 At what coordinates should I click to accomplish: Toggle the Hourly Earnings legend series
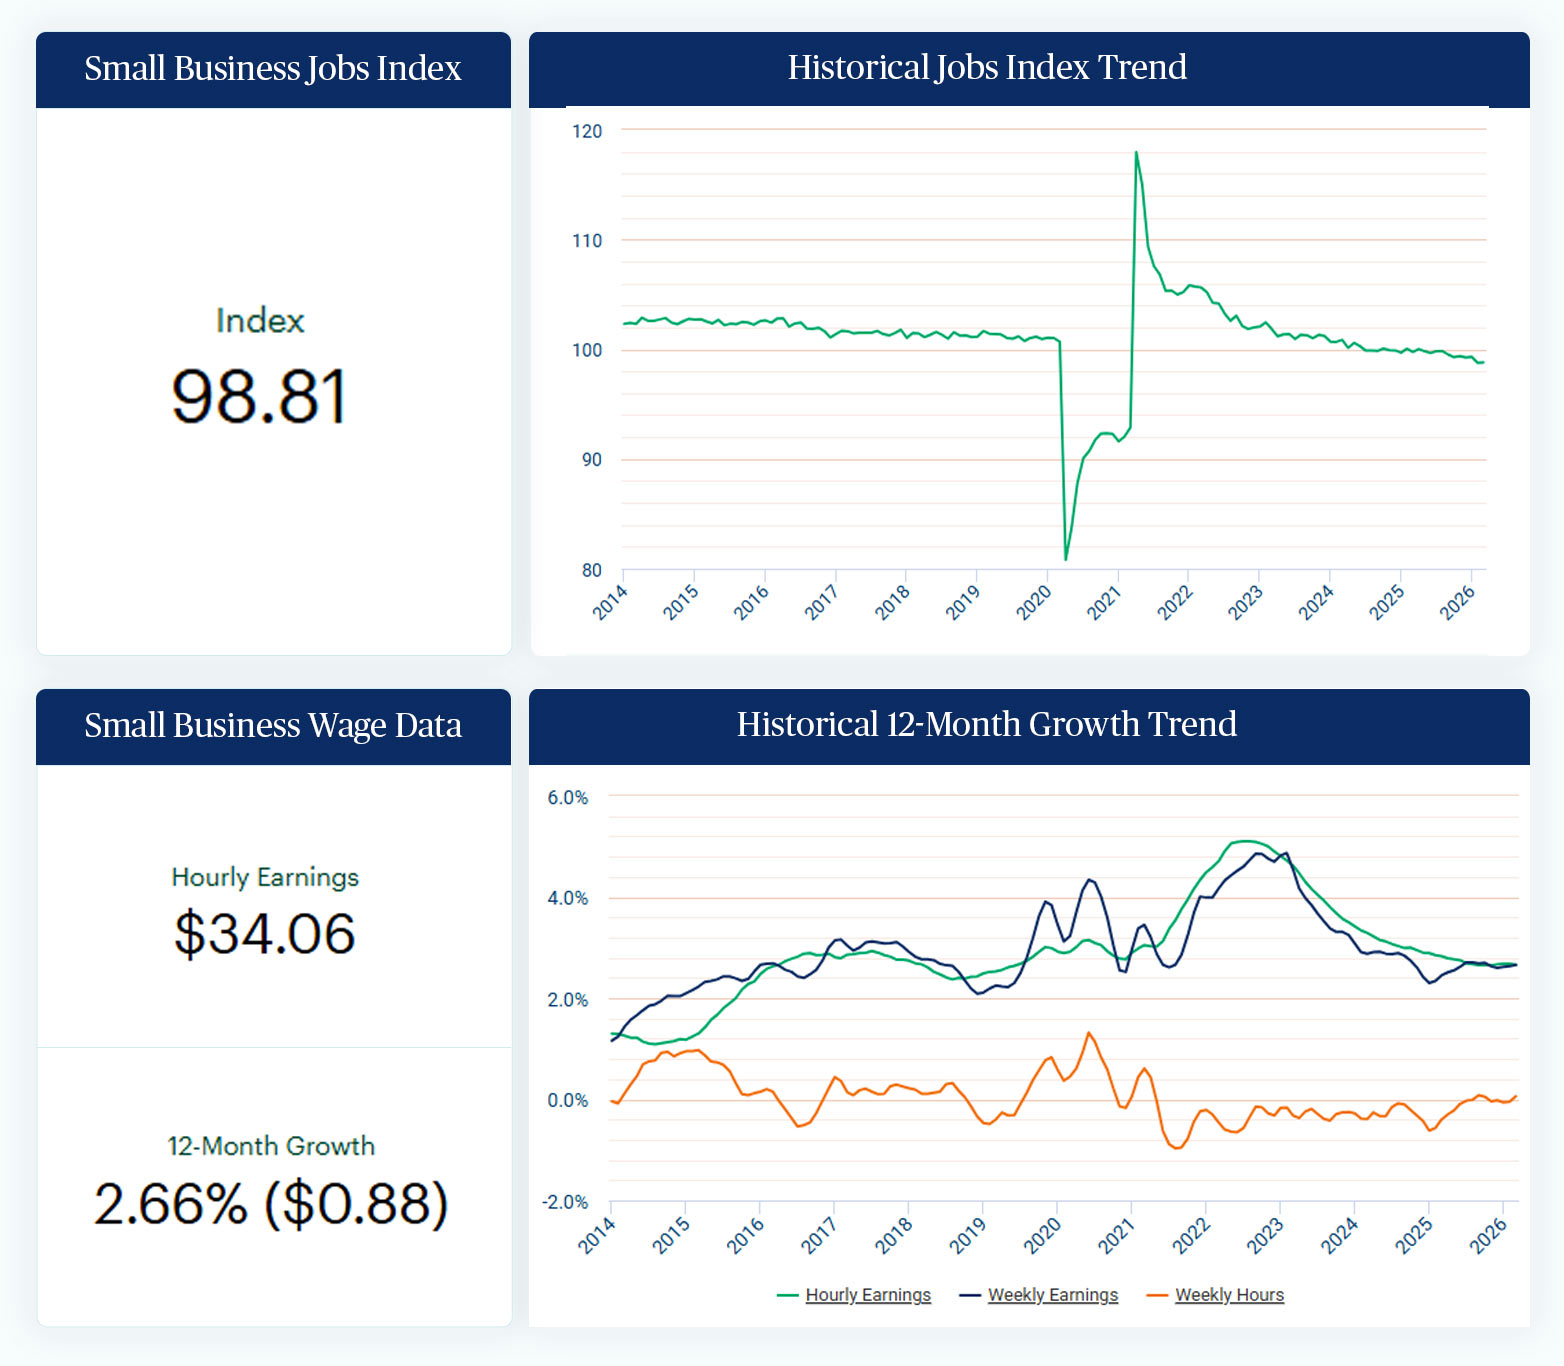pos(867,1295)
